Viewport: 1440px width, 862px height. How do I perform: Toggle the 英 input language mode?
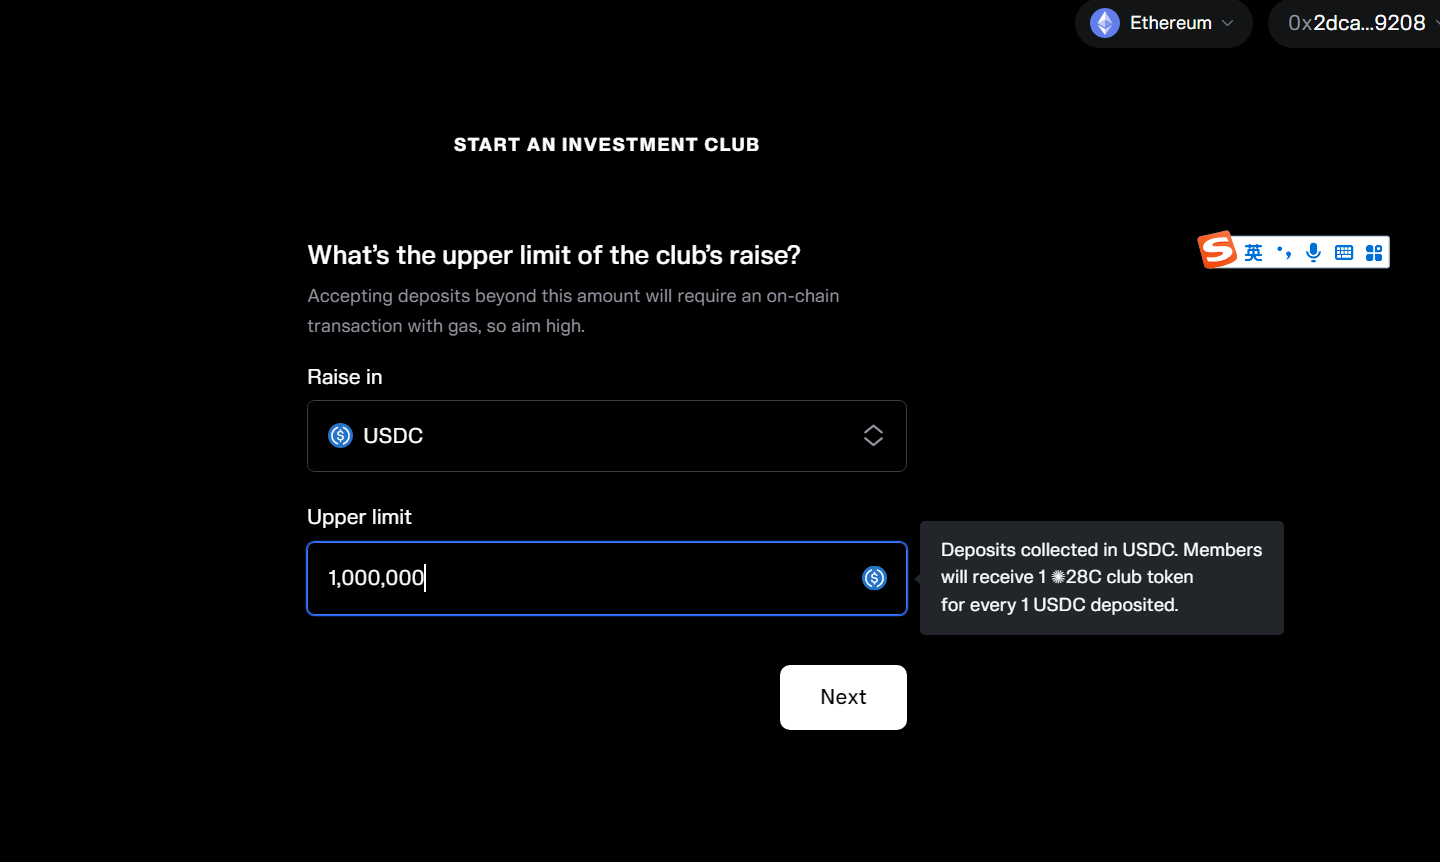pyautogui.click(x=1253, y=253)
